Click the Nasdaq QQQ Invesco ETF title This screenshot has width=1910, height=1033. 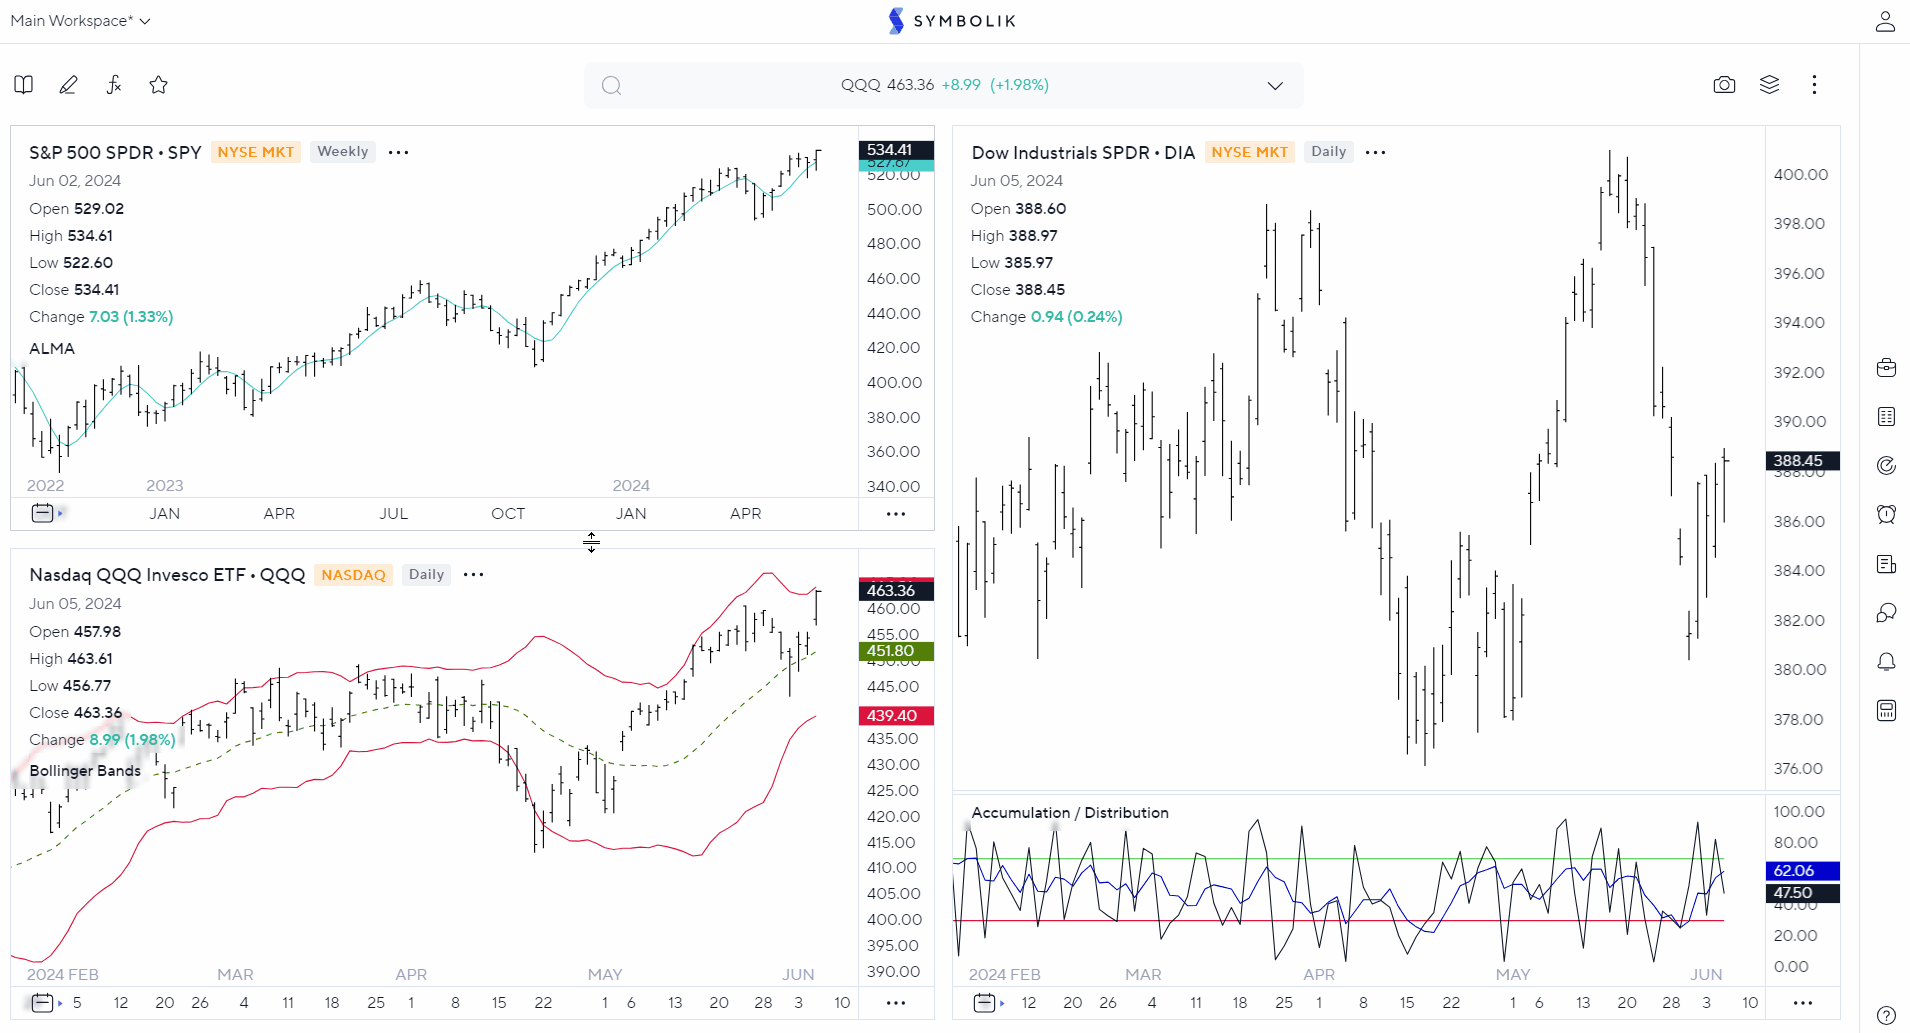[167, 575]
